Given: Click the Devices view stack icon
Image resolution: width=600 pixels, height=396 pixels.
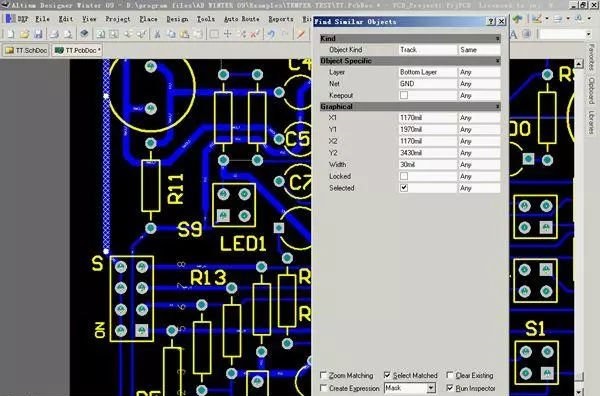Looking at the screenshot, I should point(84,34).
